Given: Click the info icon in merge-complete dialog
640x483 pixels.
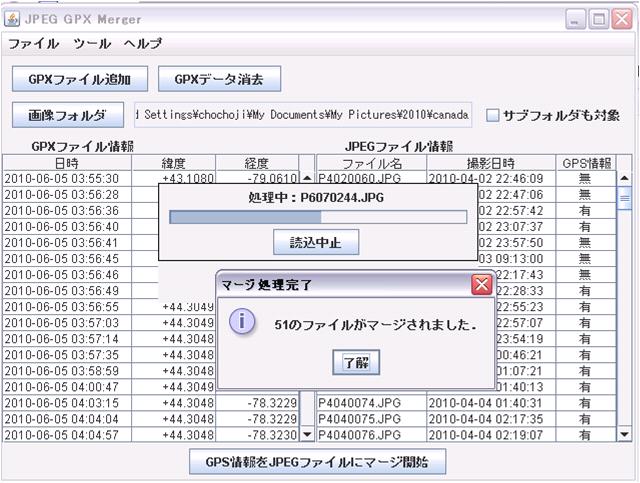Looking at the screenshot, I should click(242, 321).
